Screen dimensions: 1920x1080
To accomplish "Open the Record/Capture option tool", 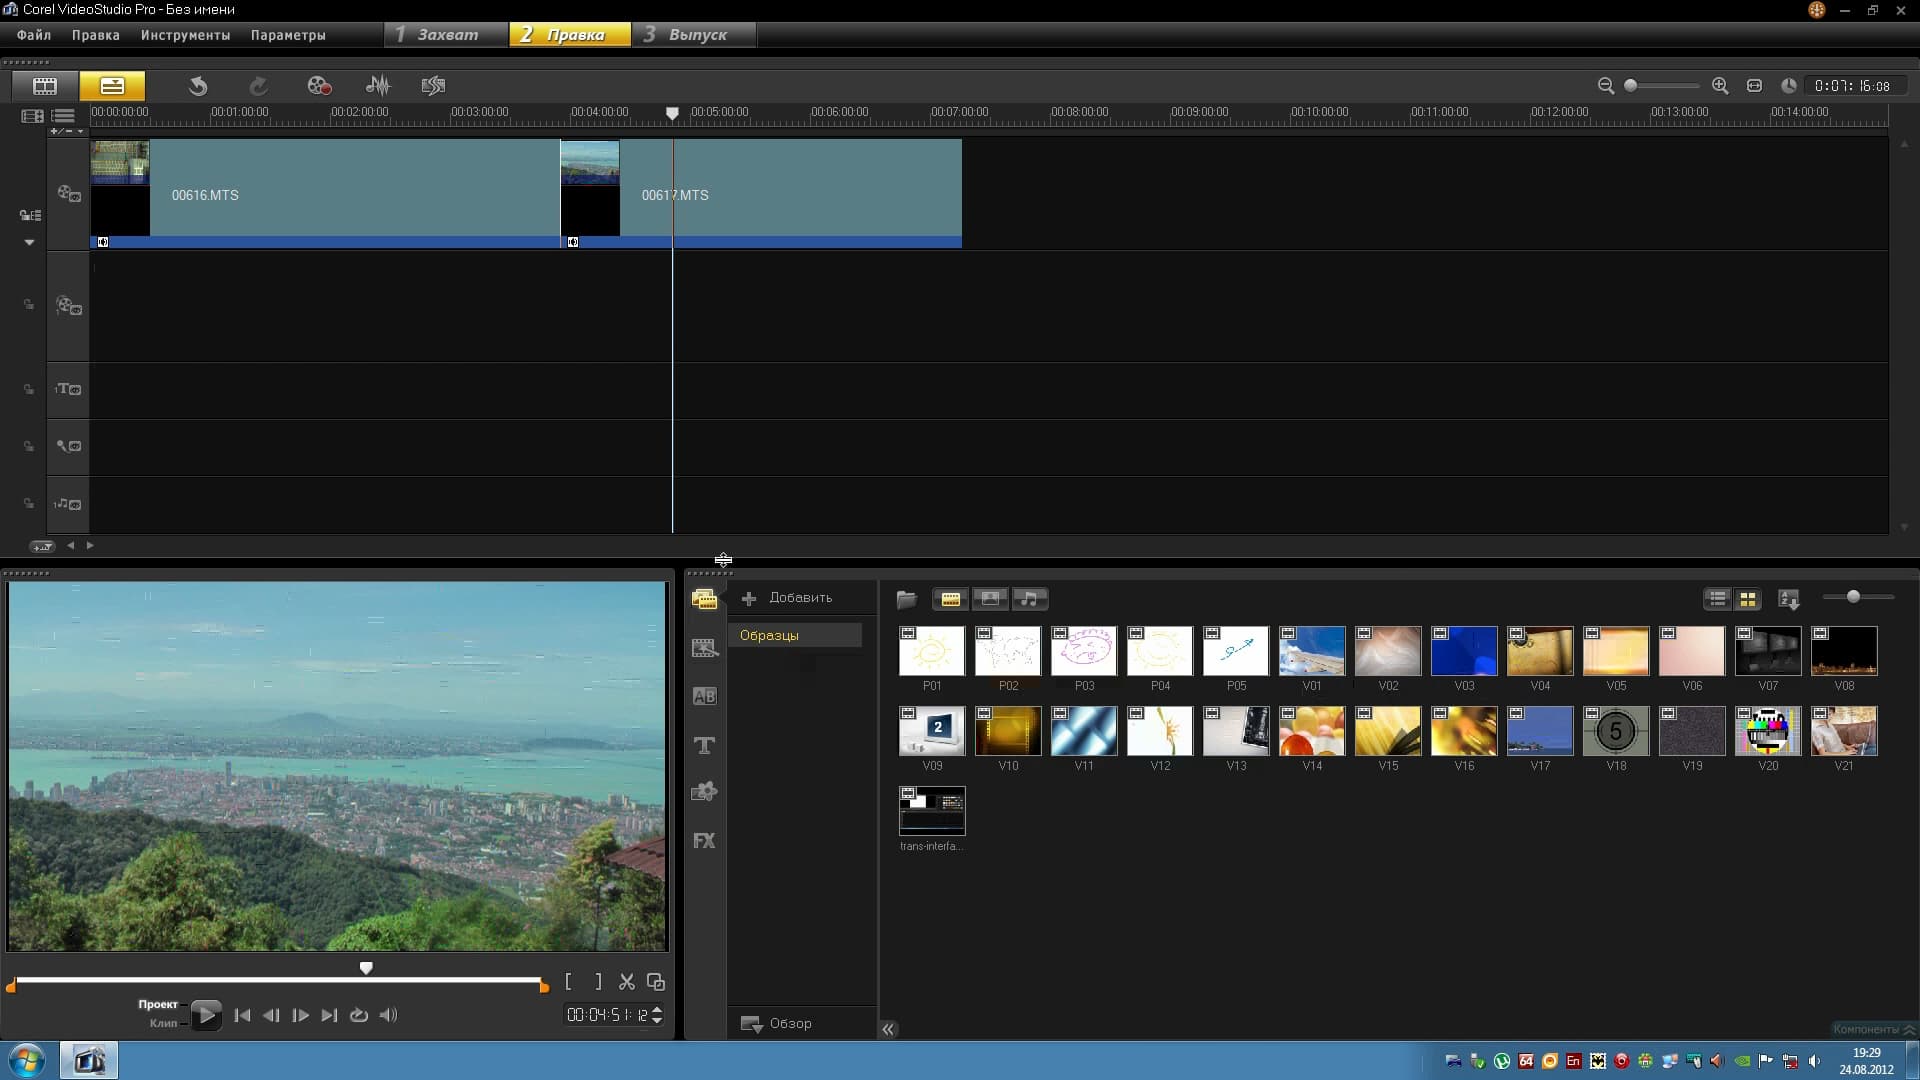I will coord(319,86).
